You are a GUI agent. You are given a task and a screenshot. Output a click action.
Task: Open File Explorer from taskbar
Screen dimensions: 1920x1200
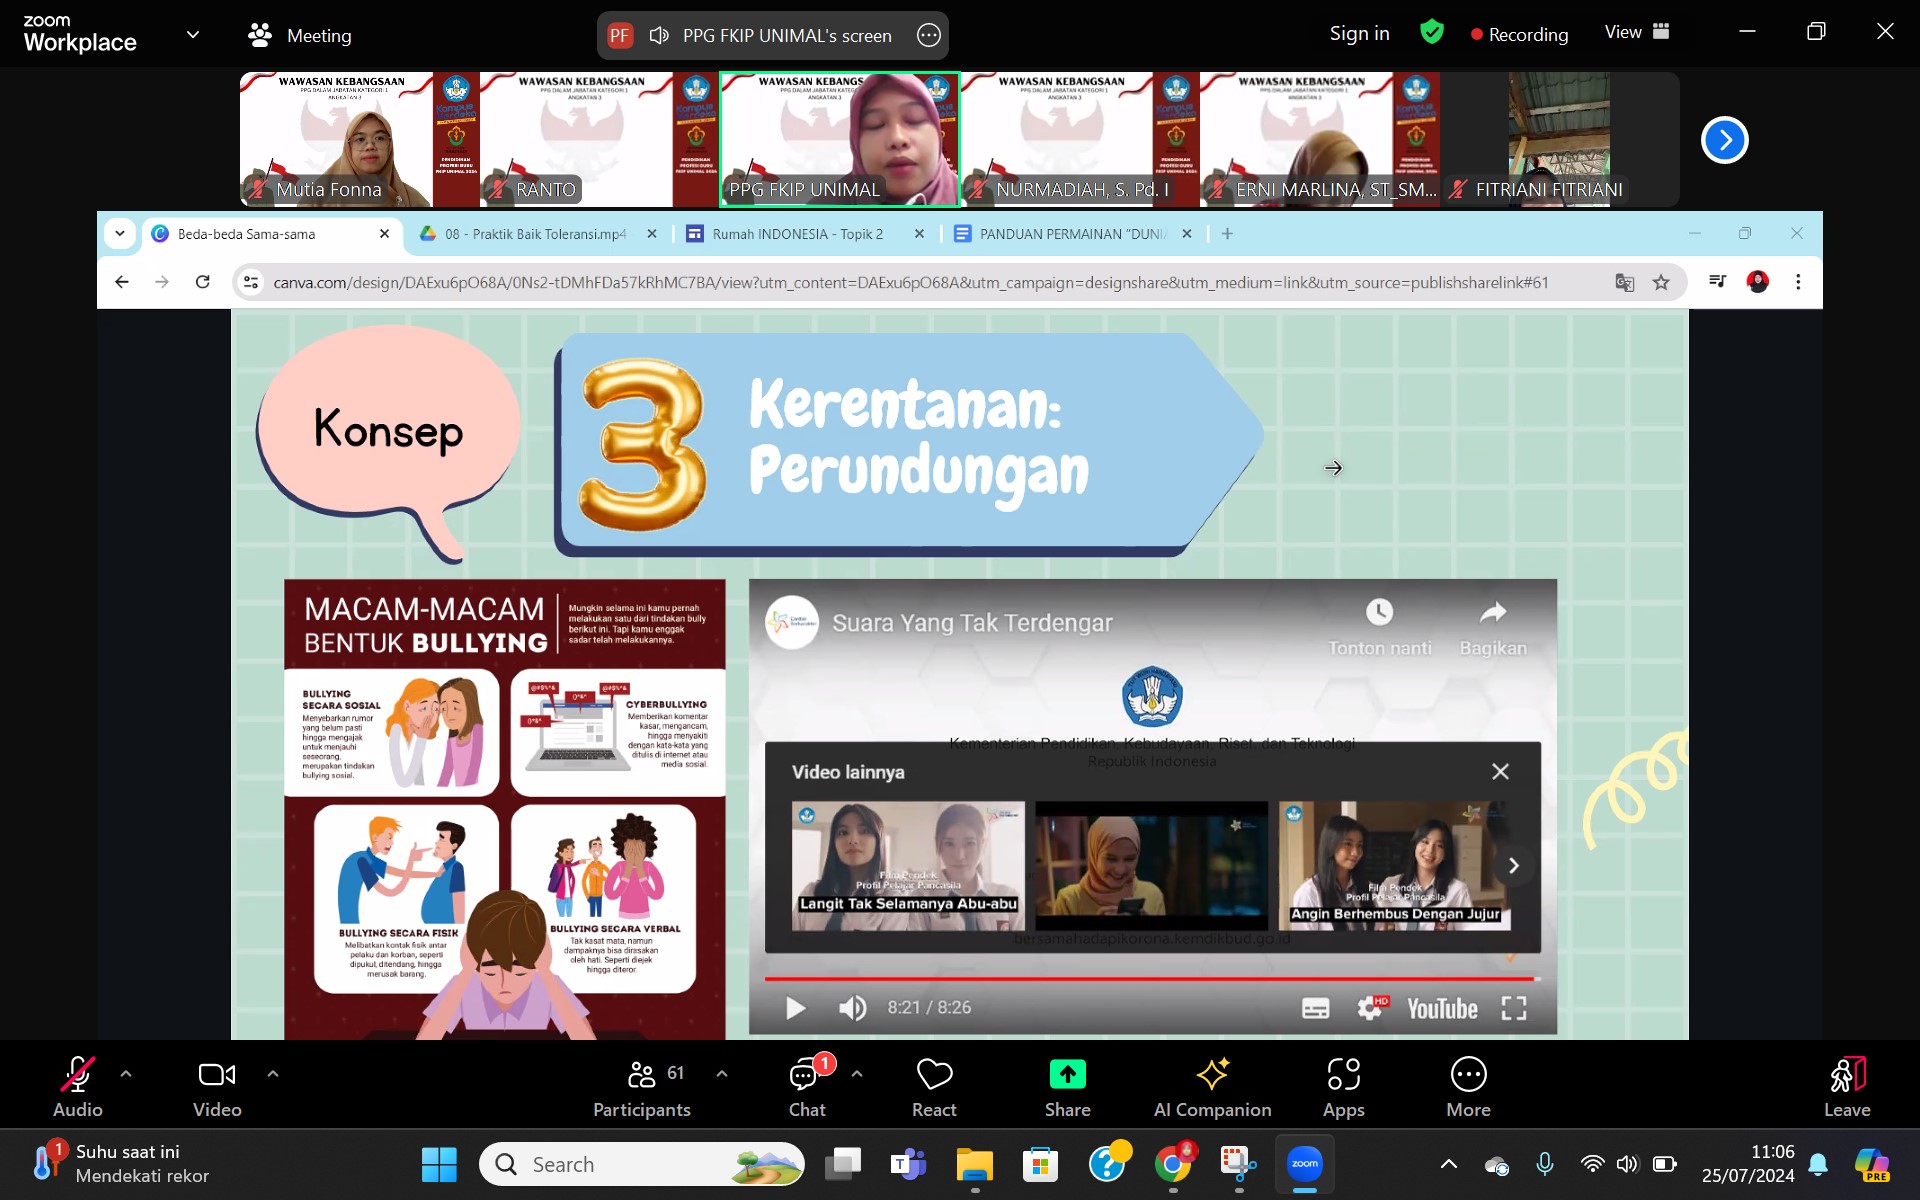click(x=974, y=1164)
